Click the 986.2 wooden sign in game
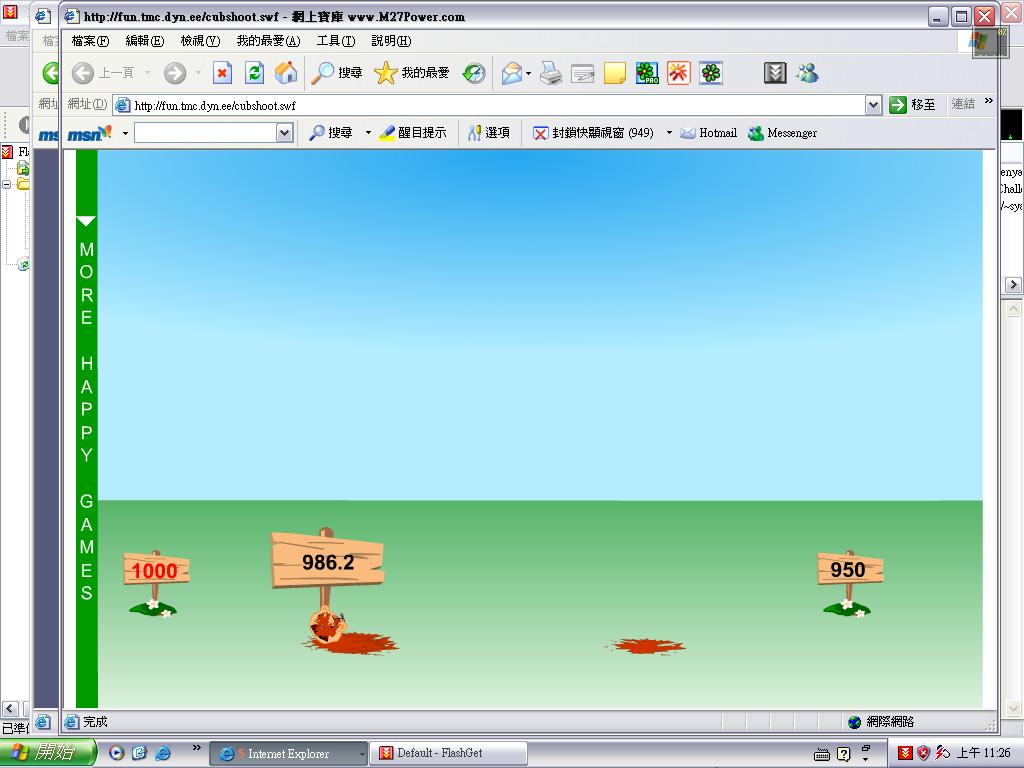The width and height of the screenshot is (1024, 768). [328, 562]
